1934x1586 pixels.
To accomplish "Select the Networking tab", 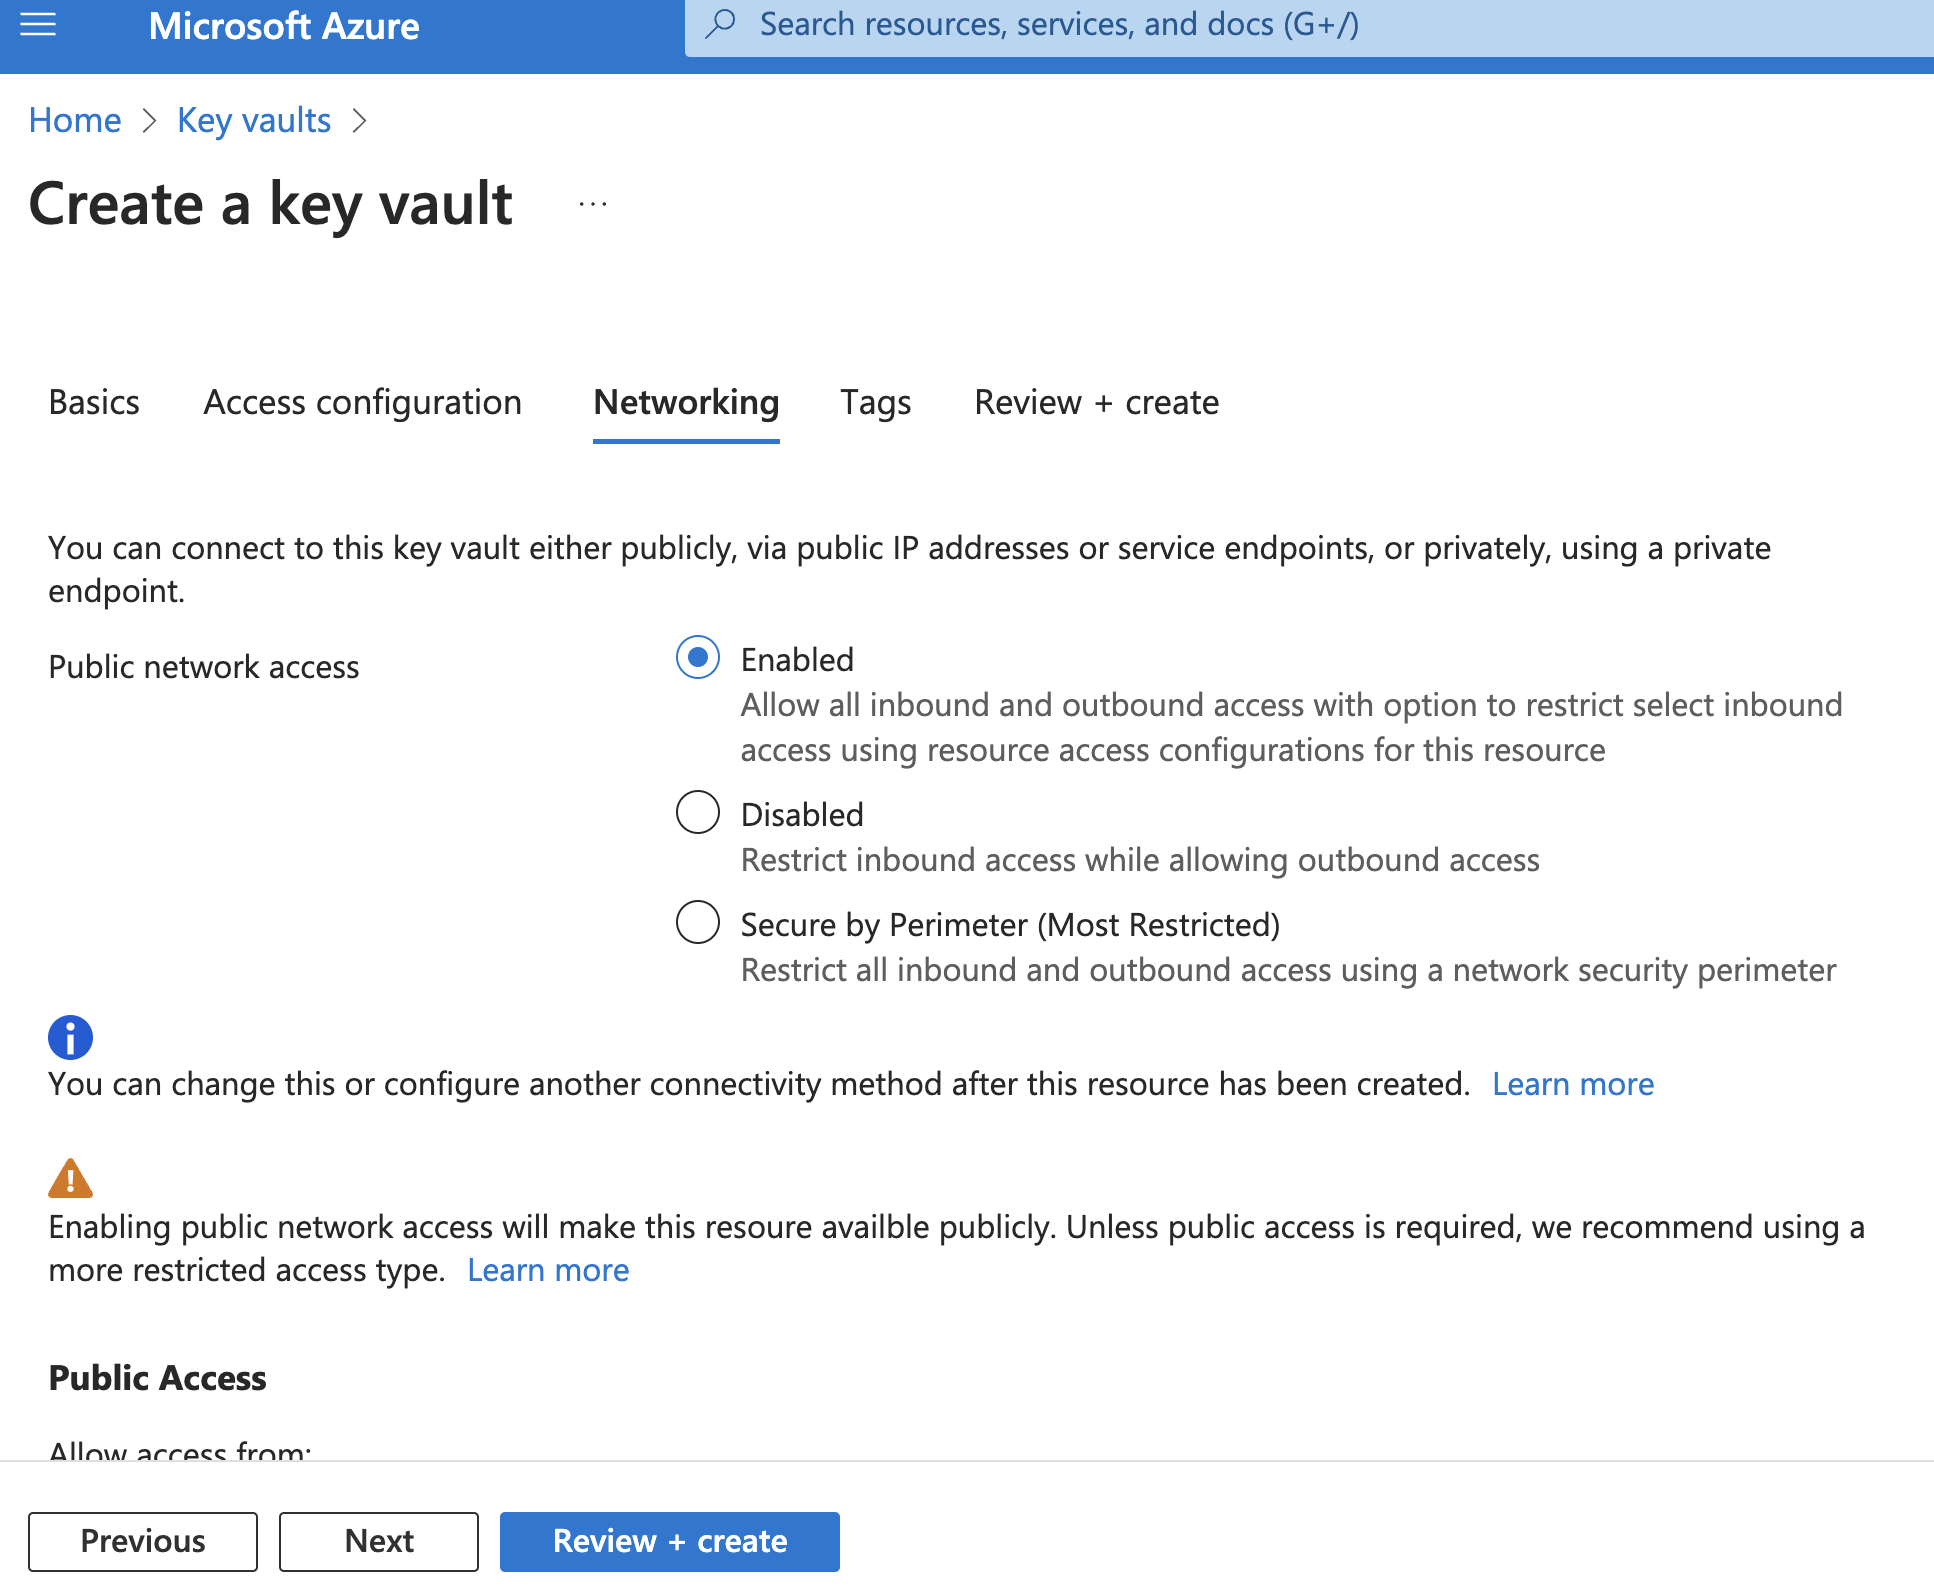I will [x=685, y=403].
